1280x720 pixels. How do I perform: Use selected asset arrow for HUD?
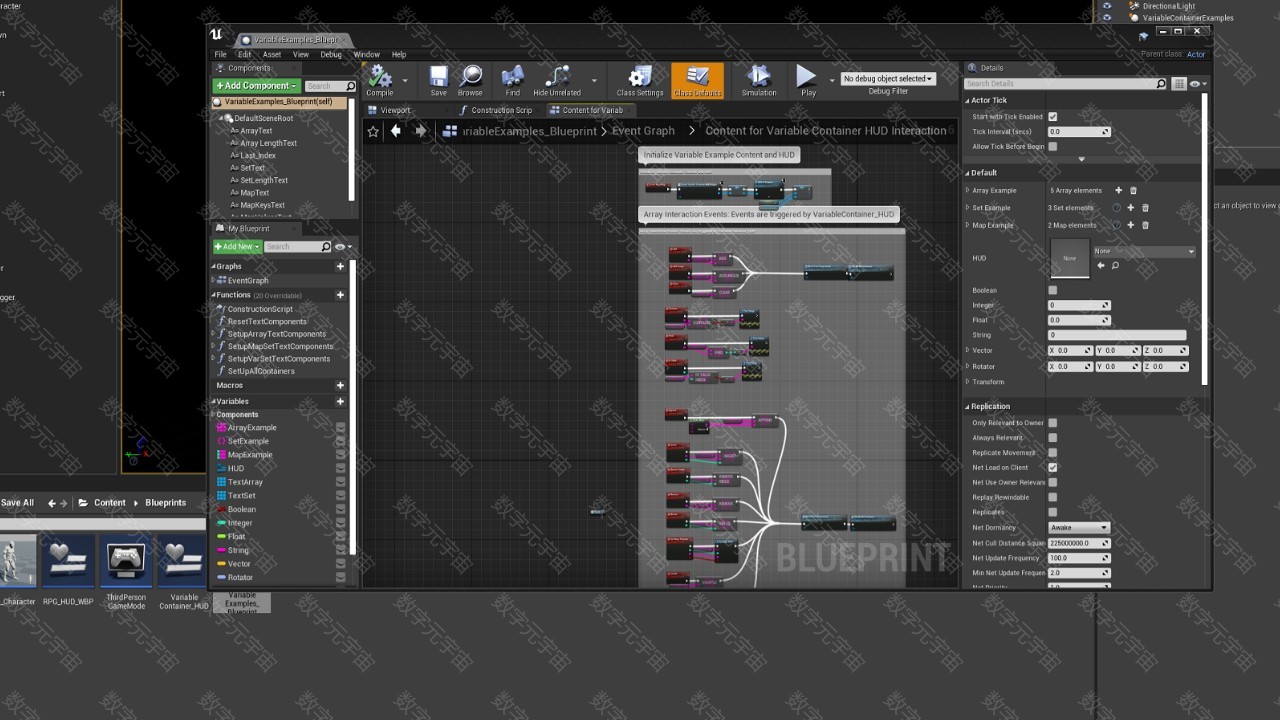tap(1101, 265)
